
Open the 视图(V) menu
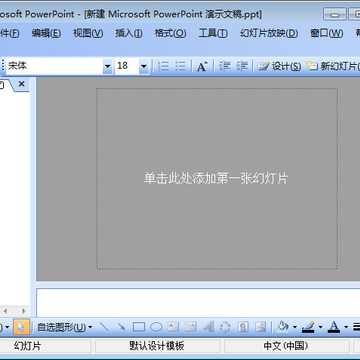coord(88,33)
